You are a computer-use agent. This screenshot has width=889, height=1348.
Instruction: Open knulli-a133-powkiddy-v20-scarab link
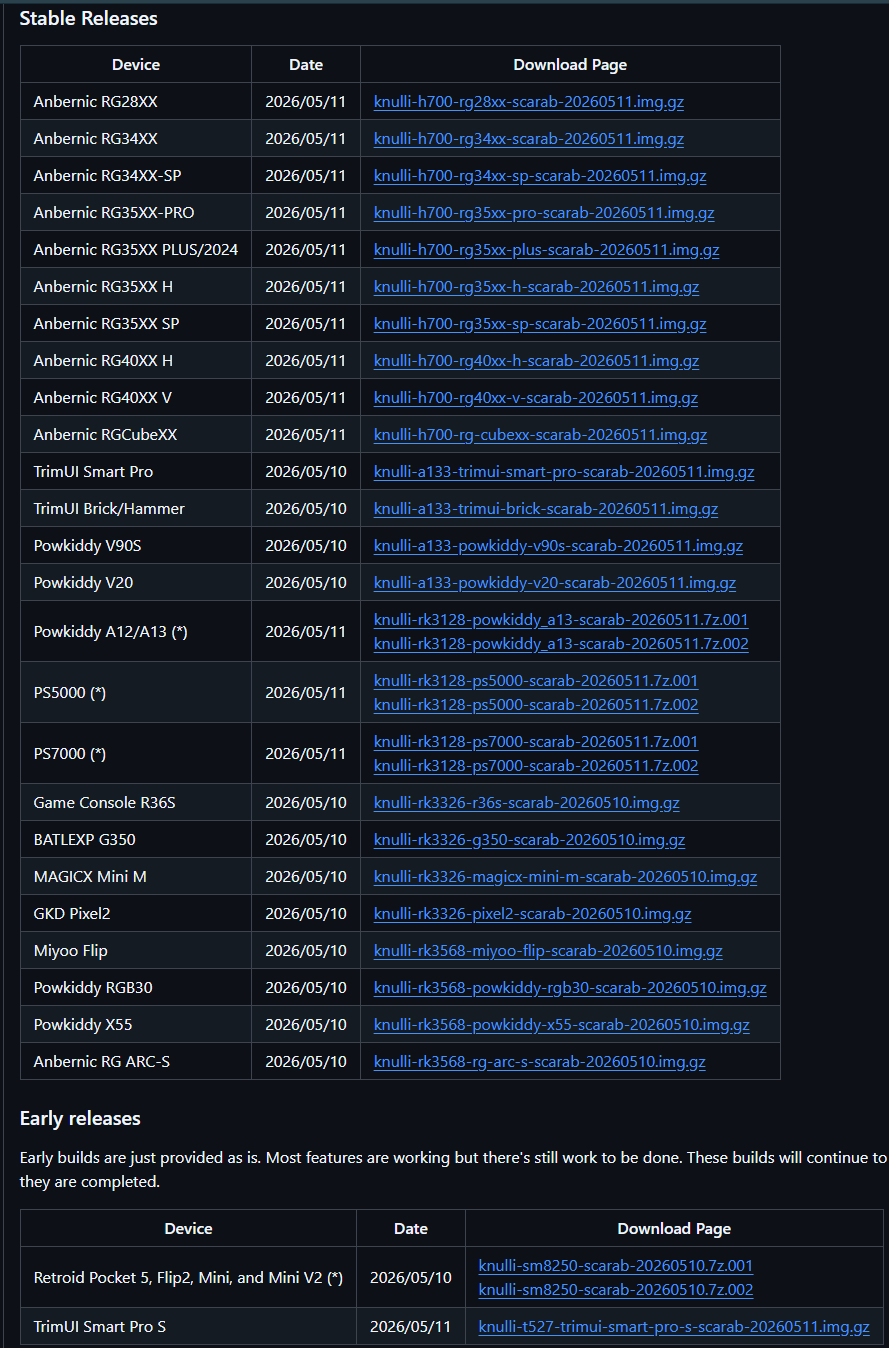pos(555,582)
